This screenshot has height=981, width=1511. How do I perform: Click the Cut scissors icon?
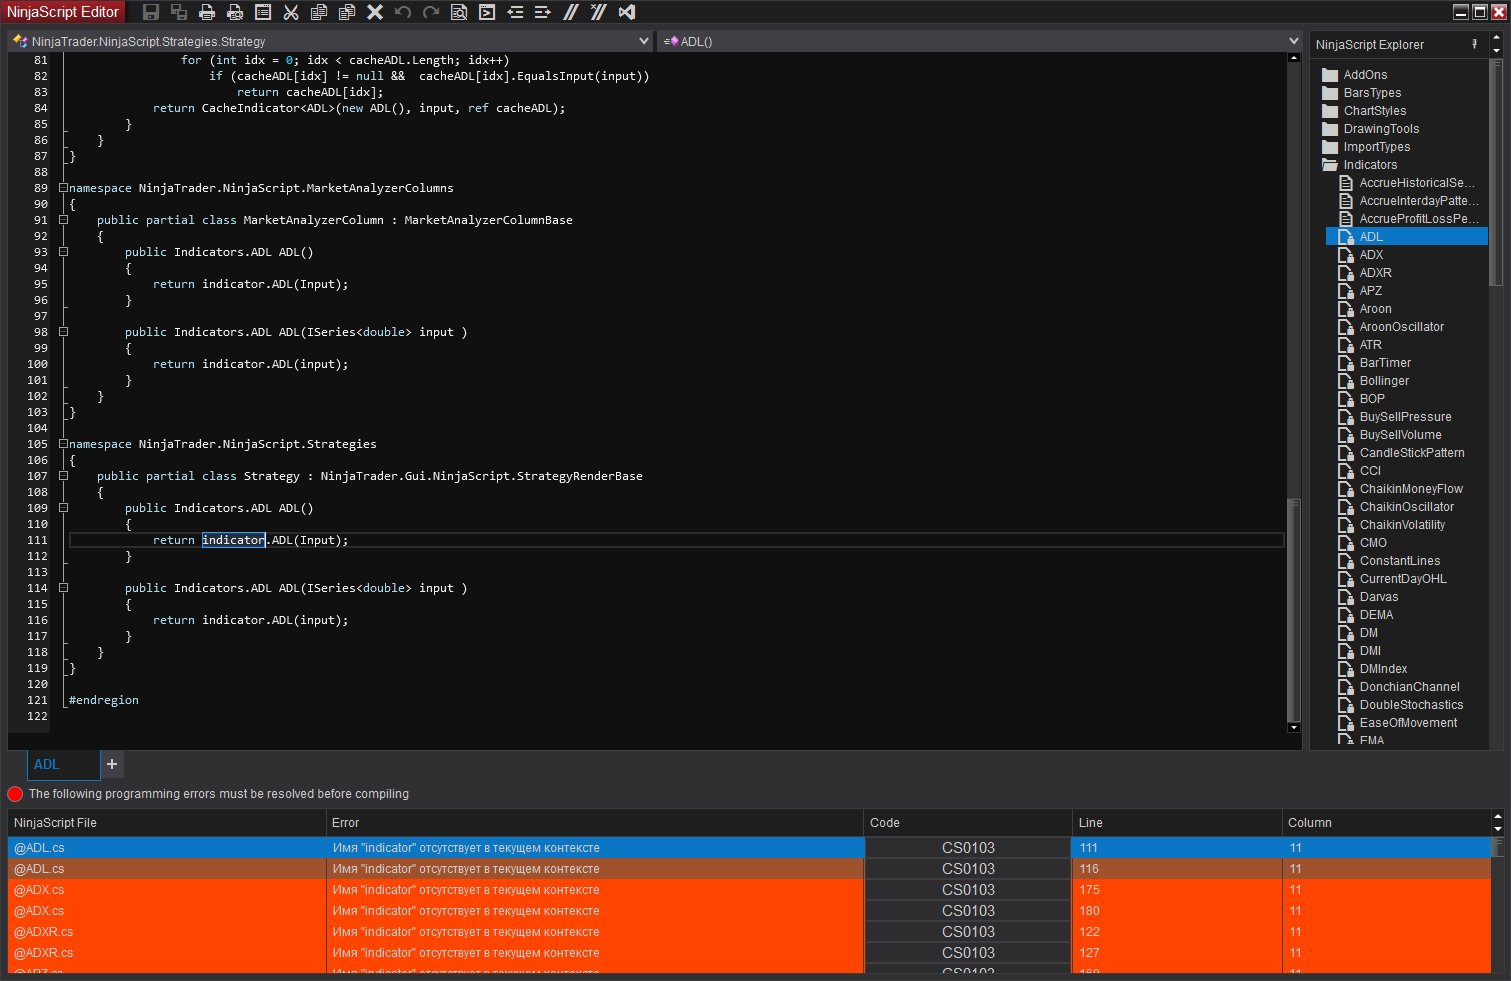tap(291, 12)
